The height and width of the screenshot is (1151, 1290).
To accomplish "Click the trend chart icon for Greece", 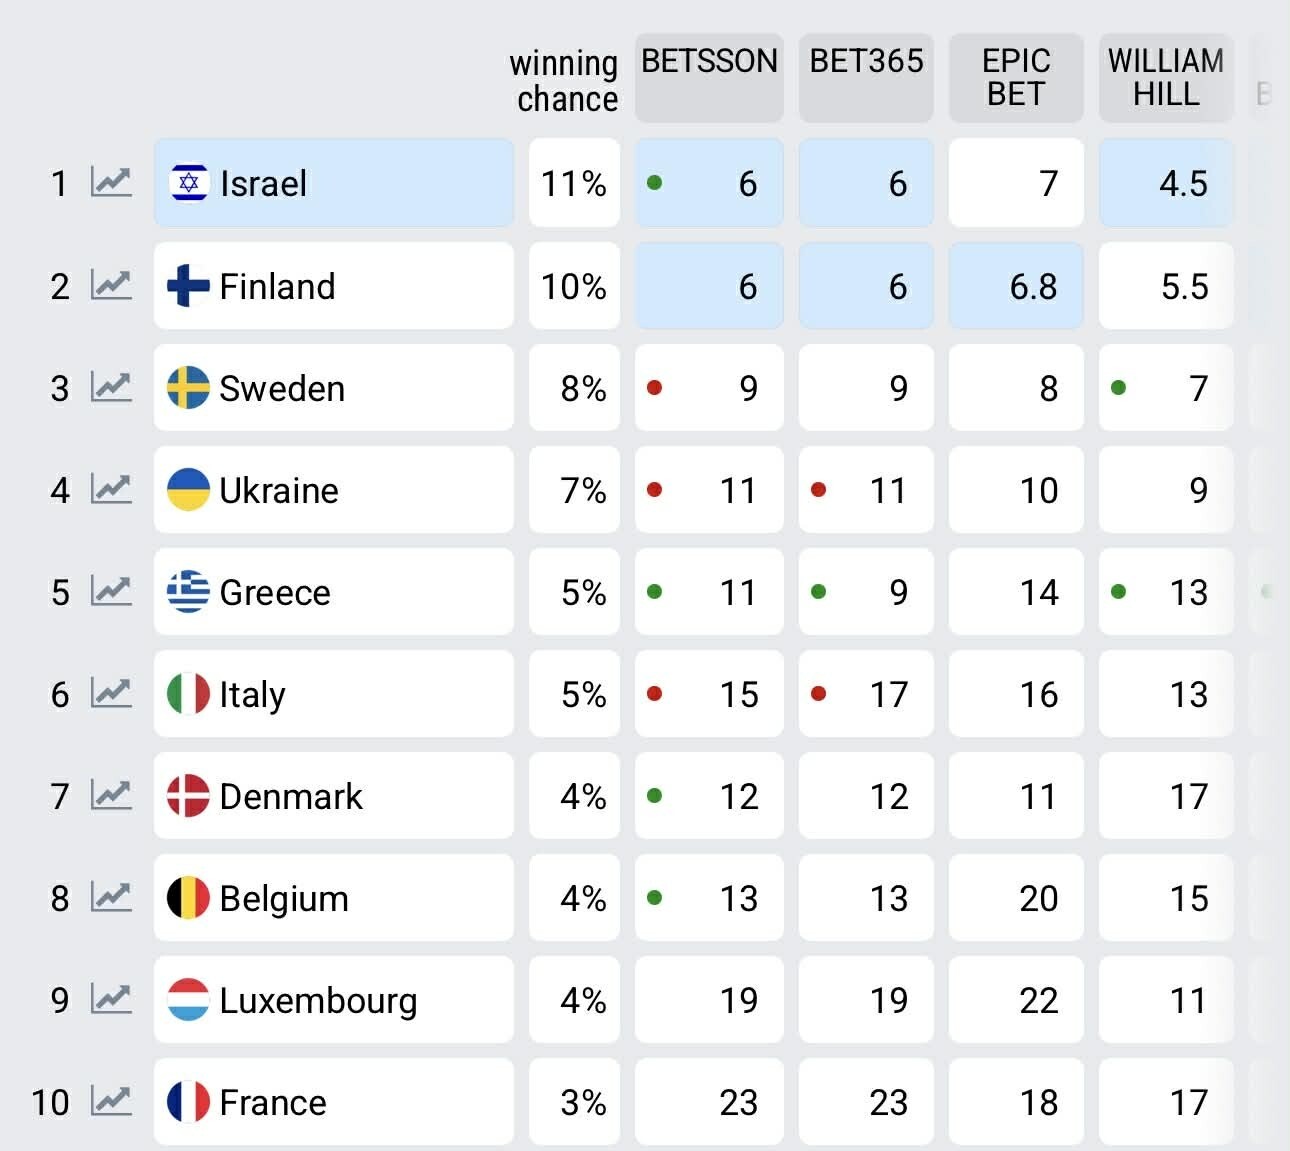I will point(111,592).
